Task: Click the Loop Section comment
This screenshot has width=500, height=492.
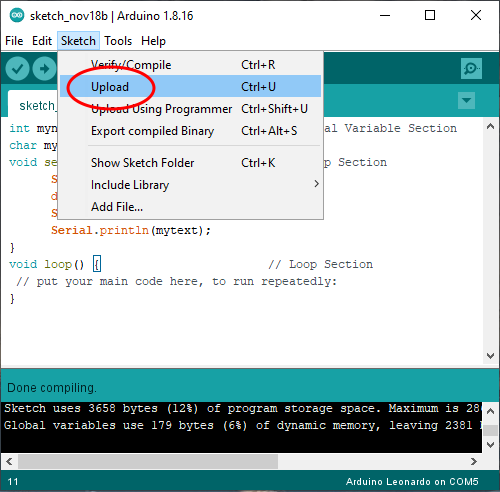Action: coord(321,264)
